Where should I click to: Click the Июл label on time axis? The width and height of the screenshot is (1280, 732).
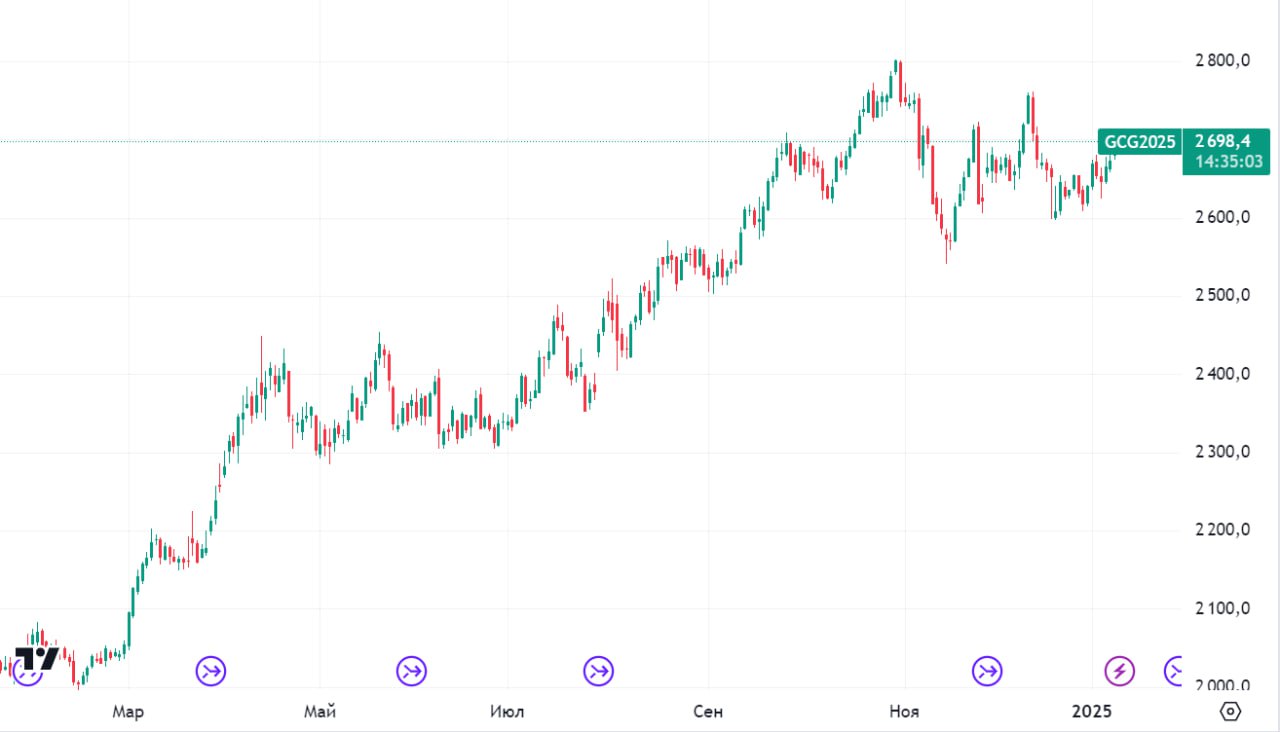[x=507, y=712]
